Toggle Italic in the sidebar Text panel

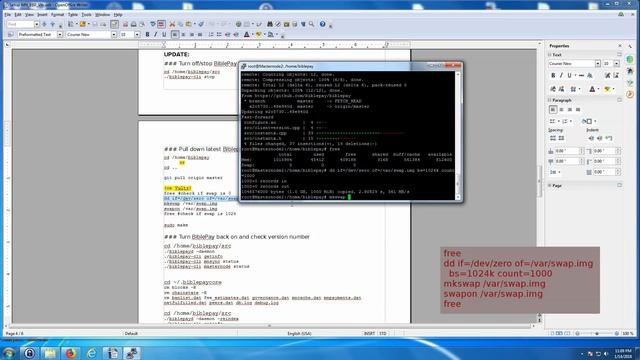coord(561,76)
